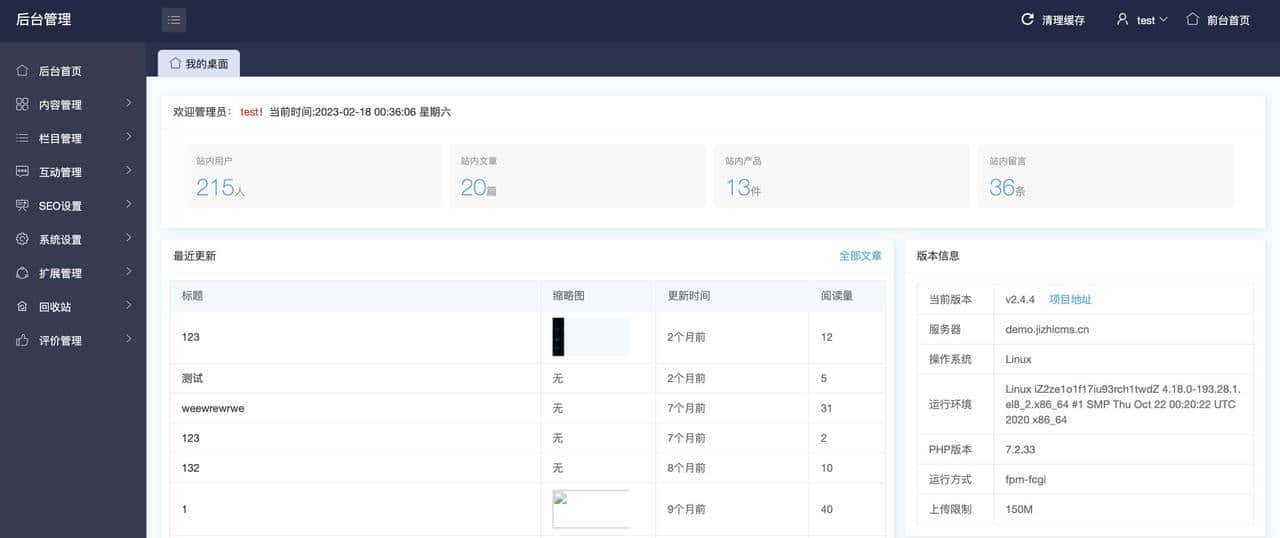Click the 站内产品 13件 stat card

click(x=841, y=176)
